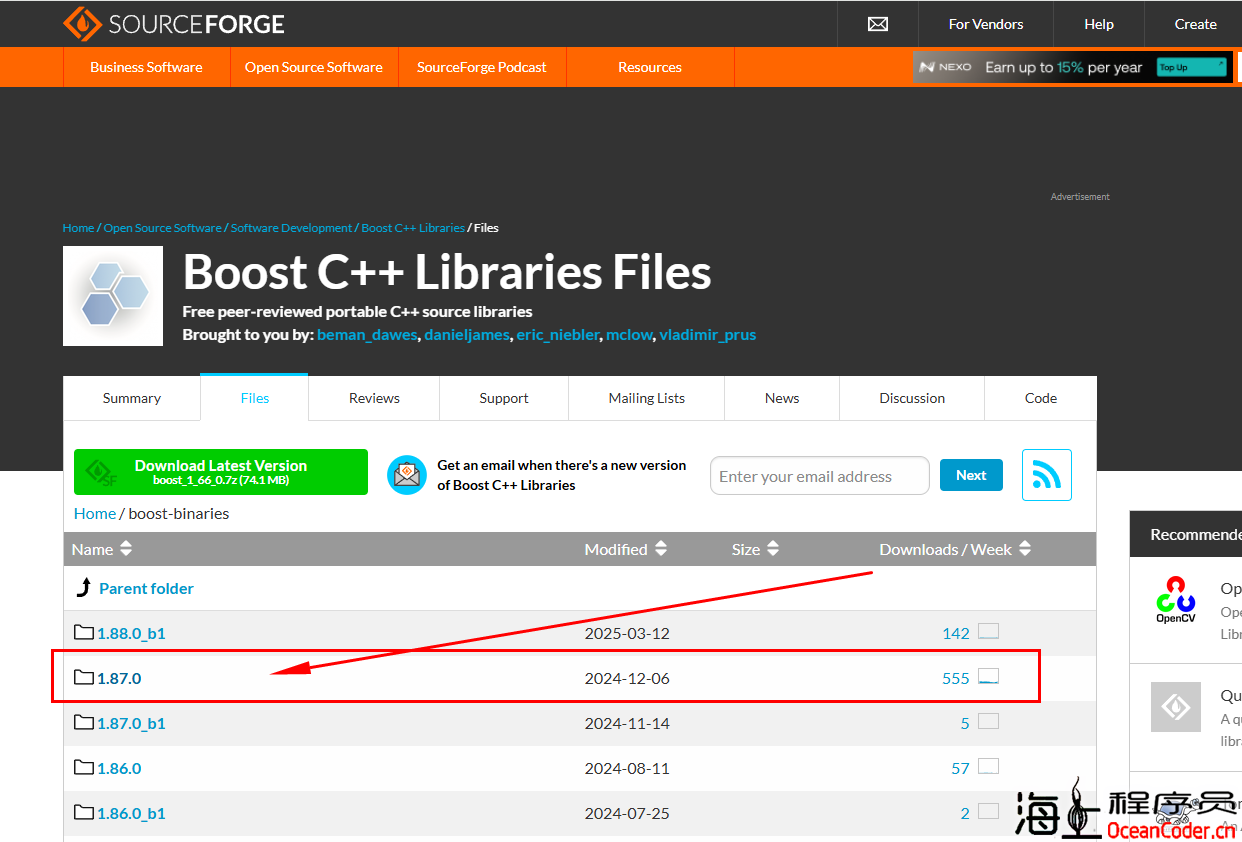
Task: Click the 142 downloads count for 1.88.0_b1
Action: point(956,633)
